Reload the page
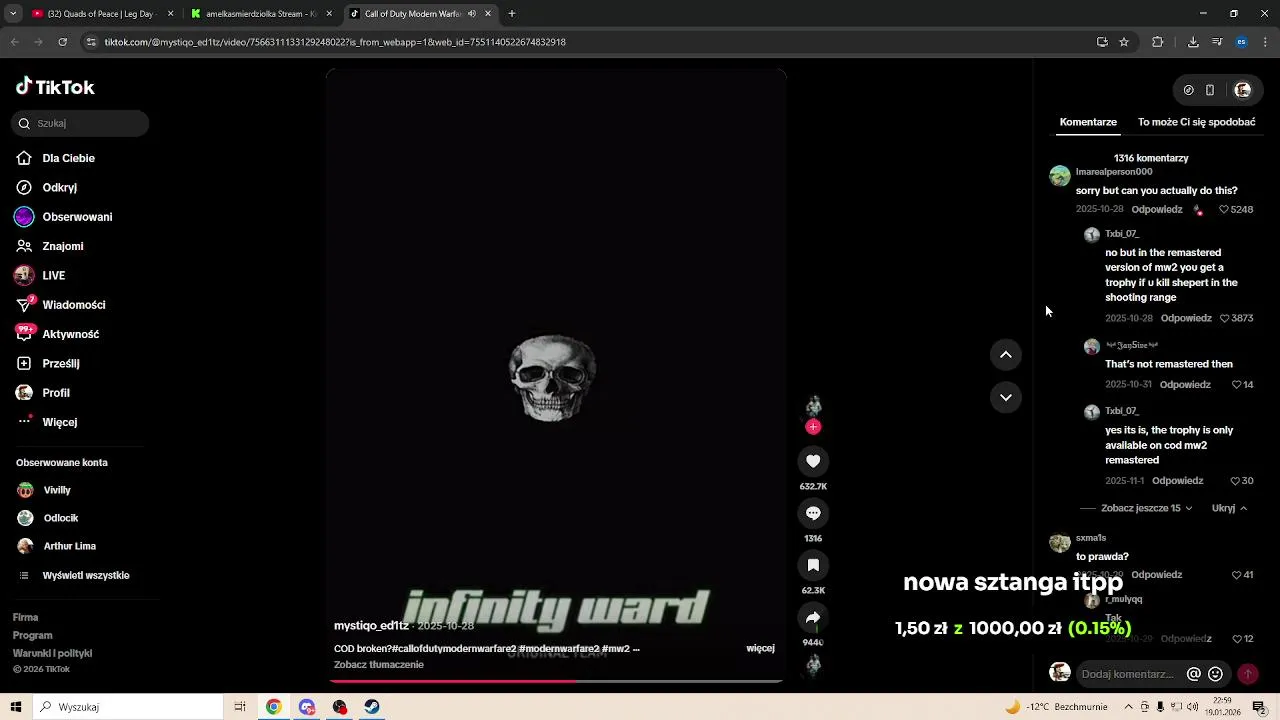1280x720 pixels. pos(62,42)
